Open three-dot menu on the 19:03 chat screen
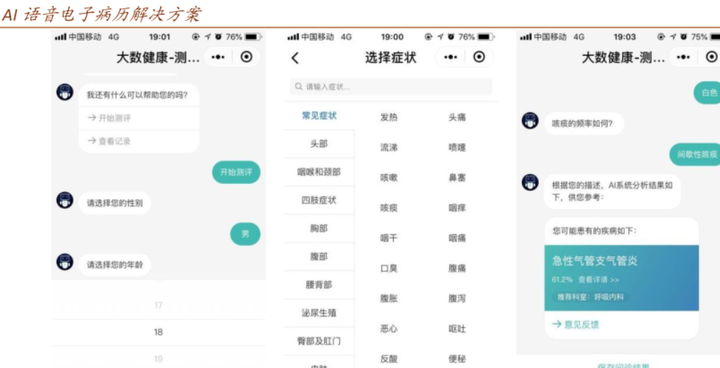Screen dimensions: 720x368 683,57
